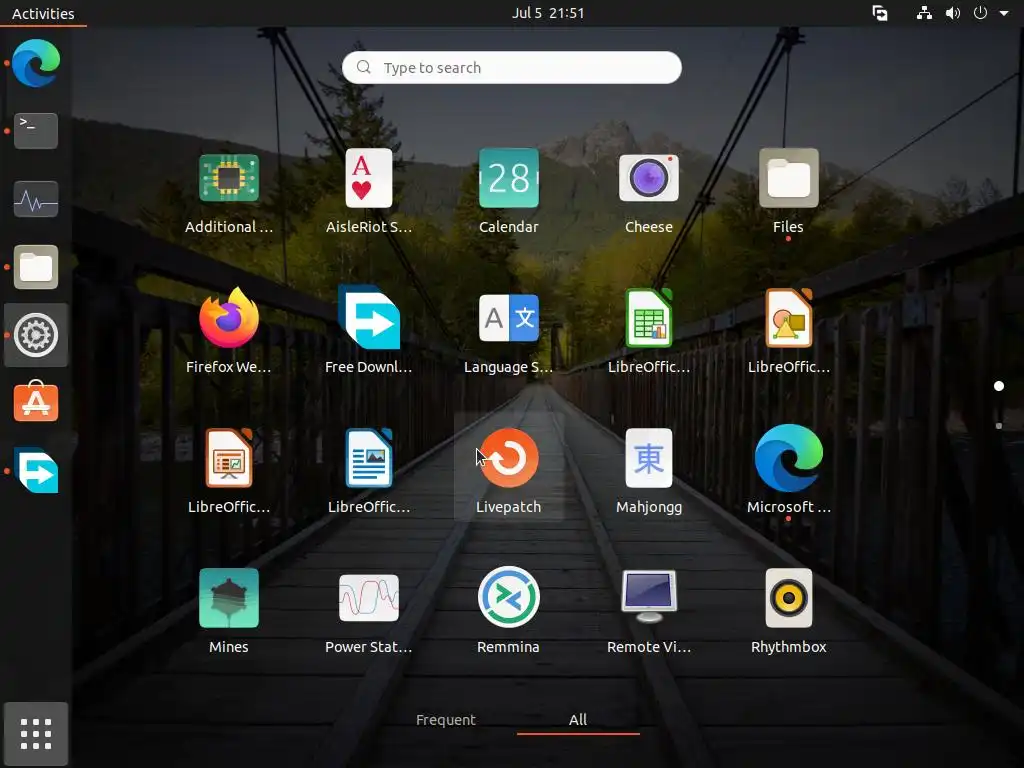This screenshot has height=768, width=1024.
Task: Open Remote Viewer app
Action: coord(648,598)
